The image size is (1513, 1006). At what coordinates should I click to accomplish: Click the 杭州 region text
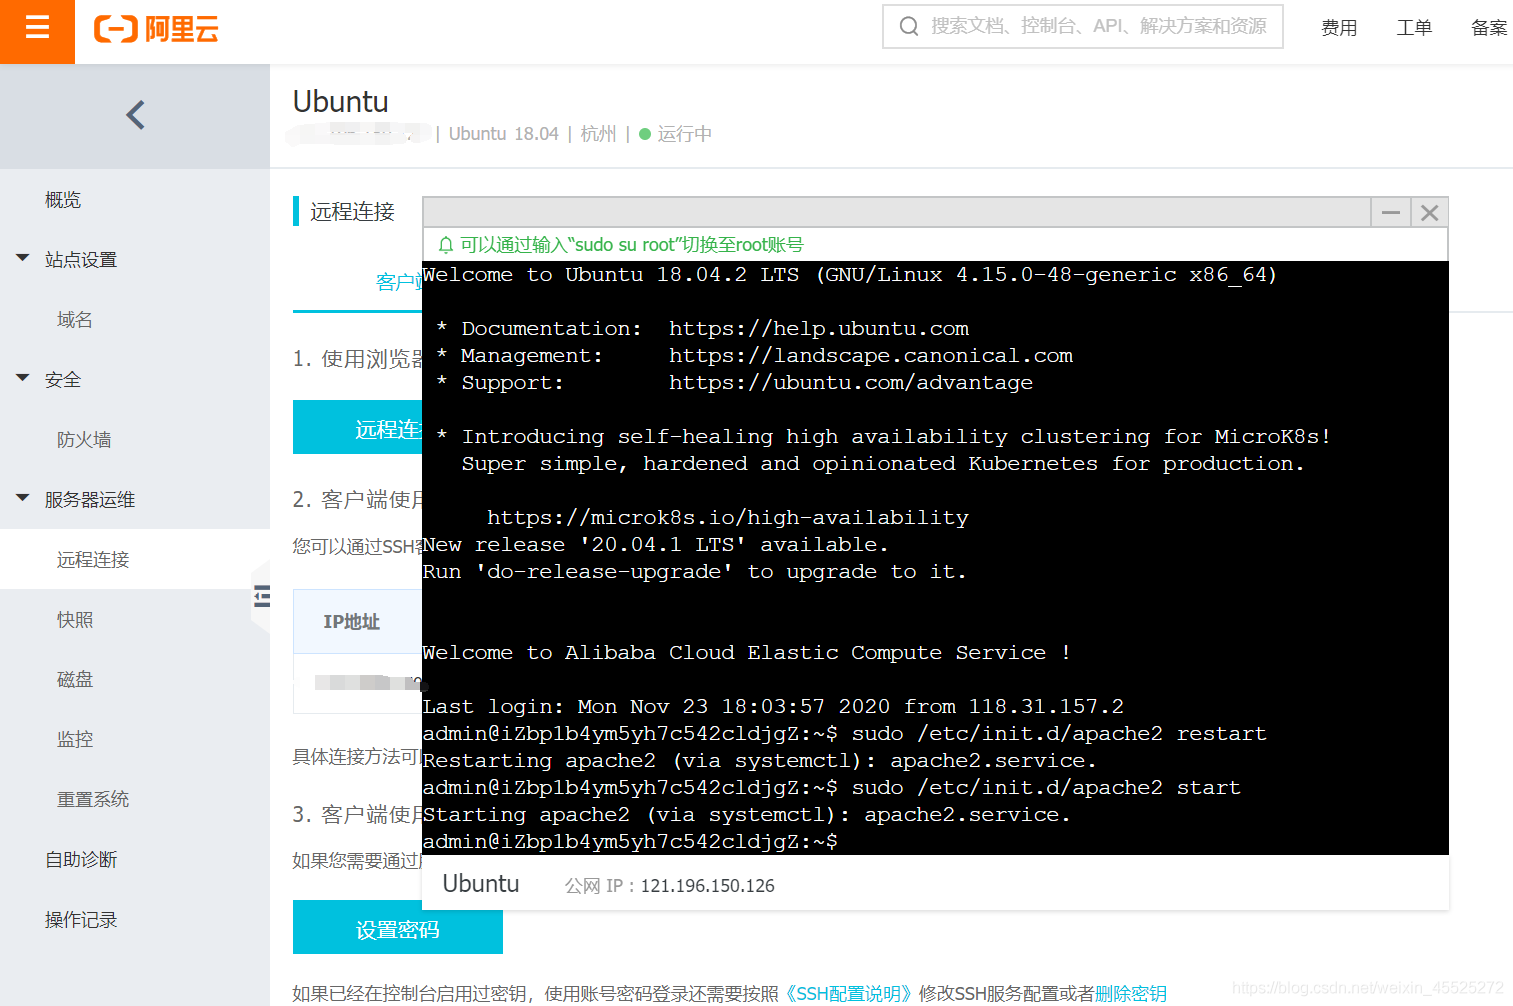[x=598, y=134]
